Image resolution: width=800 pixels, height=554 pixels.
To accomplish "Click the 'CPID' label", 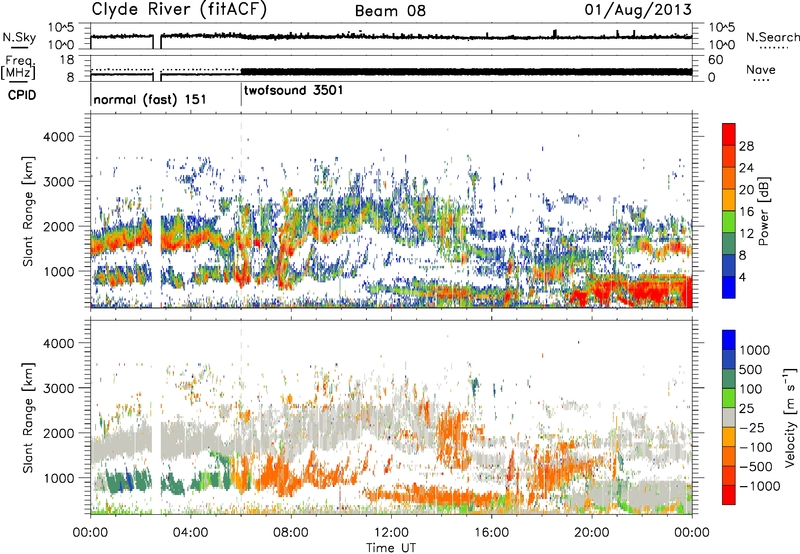I will [x=22, y=95].
